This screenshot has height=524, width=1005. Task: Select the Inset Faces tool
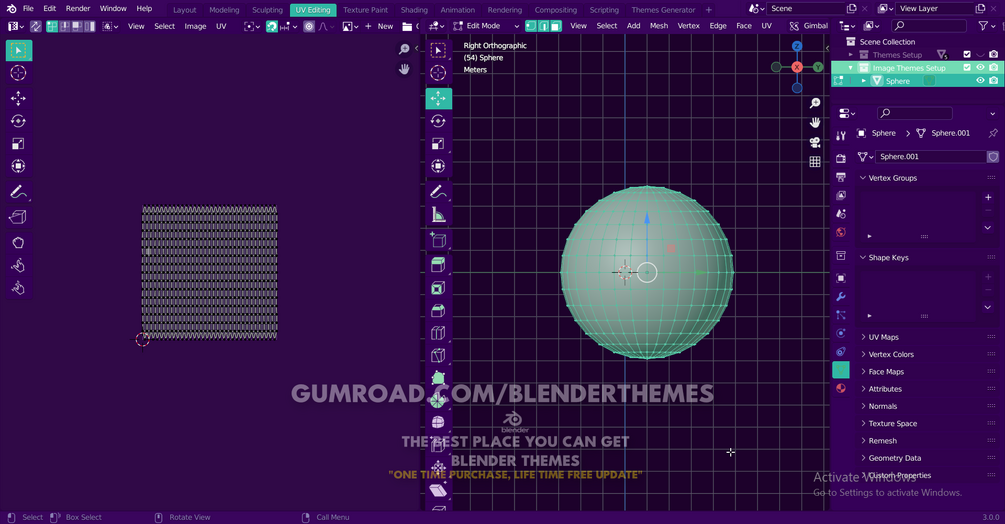pyautogui.click(x=438, y=288)
